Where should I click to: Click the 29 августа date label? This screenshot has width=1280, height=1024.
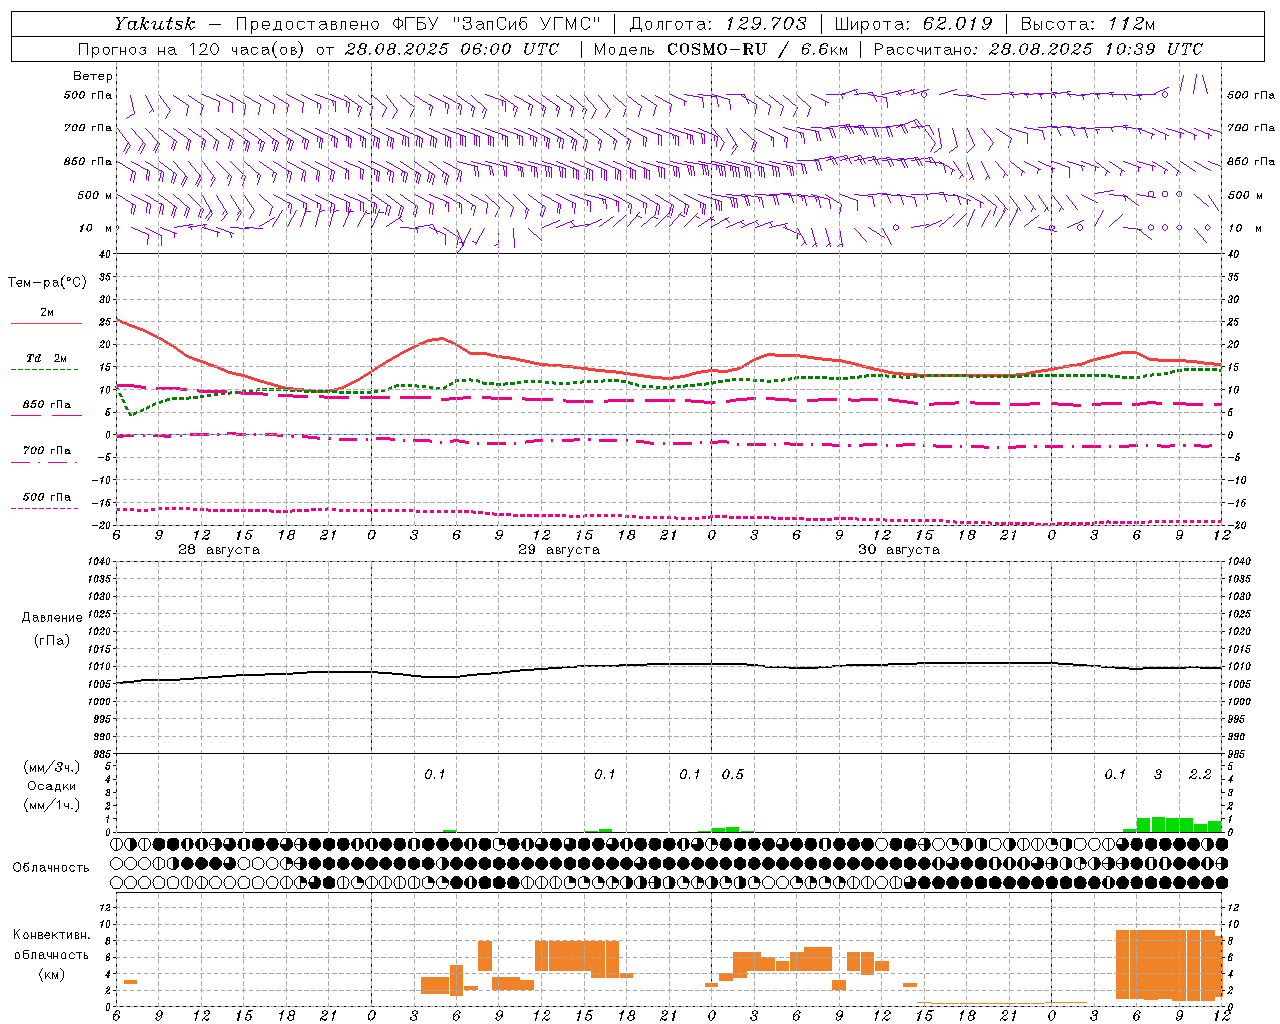pos(559,550)
